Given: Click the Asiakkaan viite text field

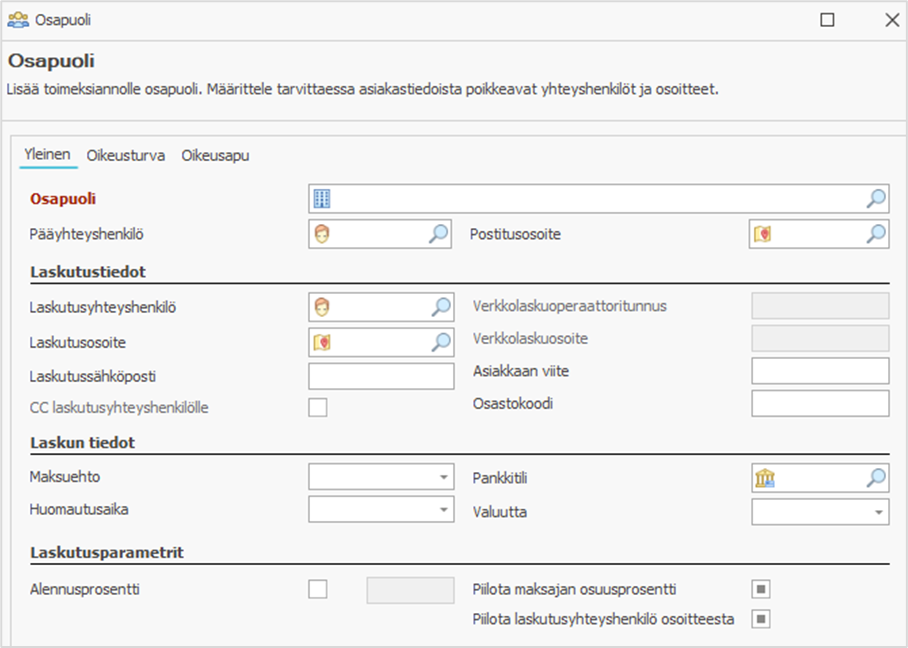Looking at the screenshot, I should (819, 371).
